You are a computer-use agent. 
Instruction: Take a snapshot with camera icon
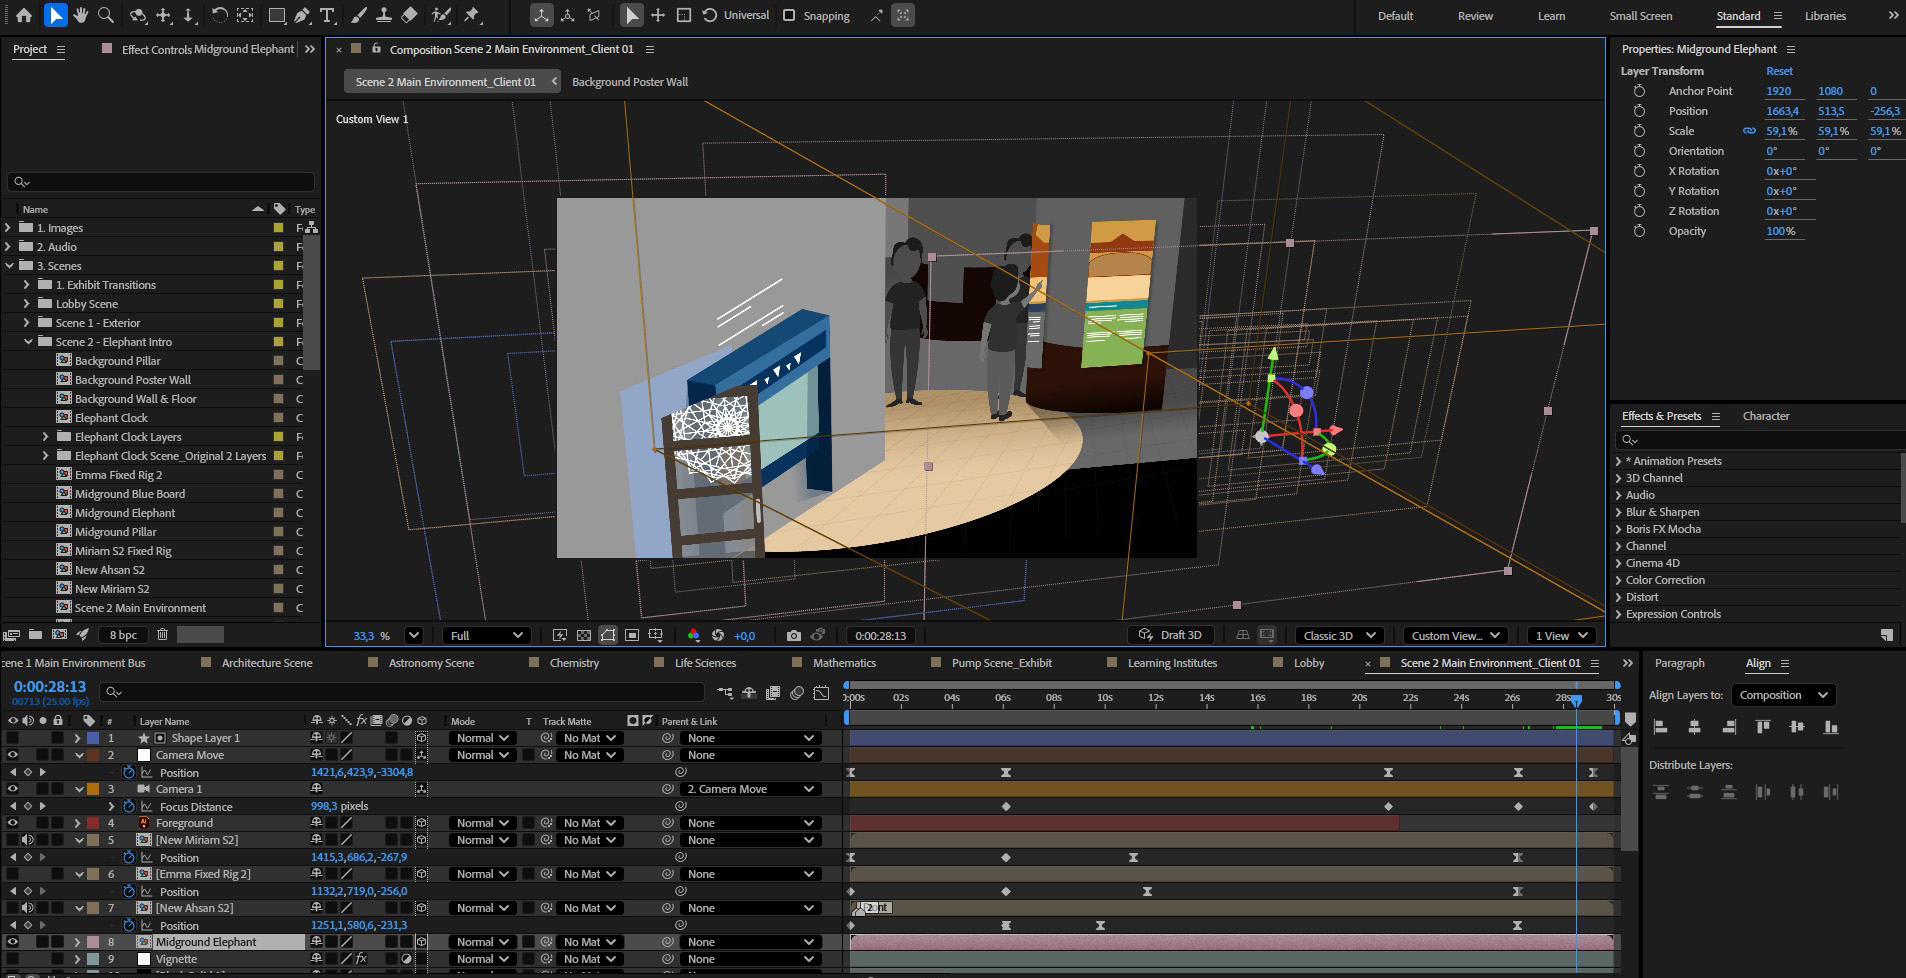pos(793,635)
